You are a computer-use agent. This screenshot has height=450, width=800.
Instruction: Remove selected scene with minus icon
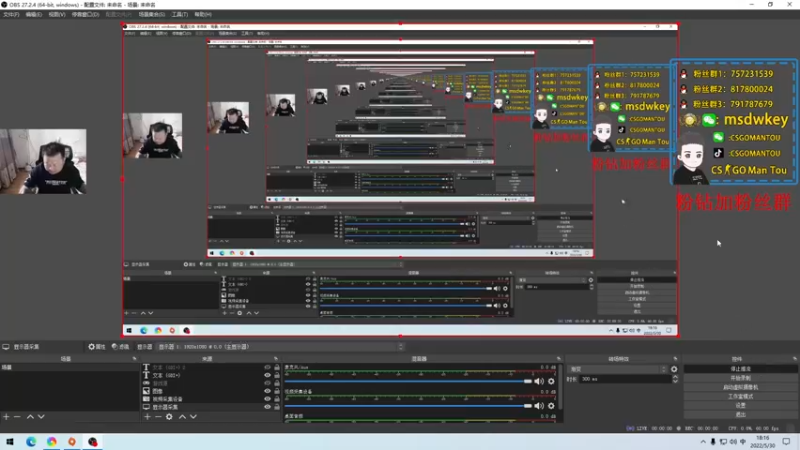(x=17, y=417)
